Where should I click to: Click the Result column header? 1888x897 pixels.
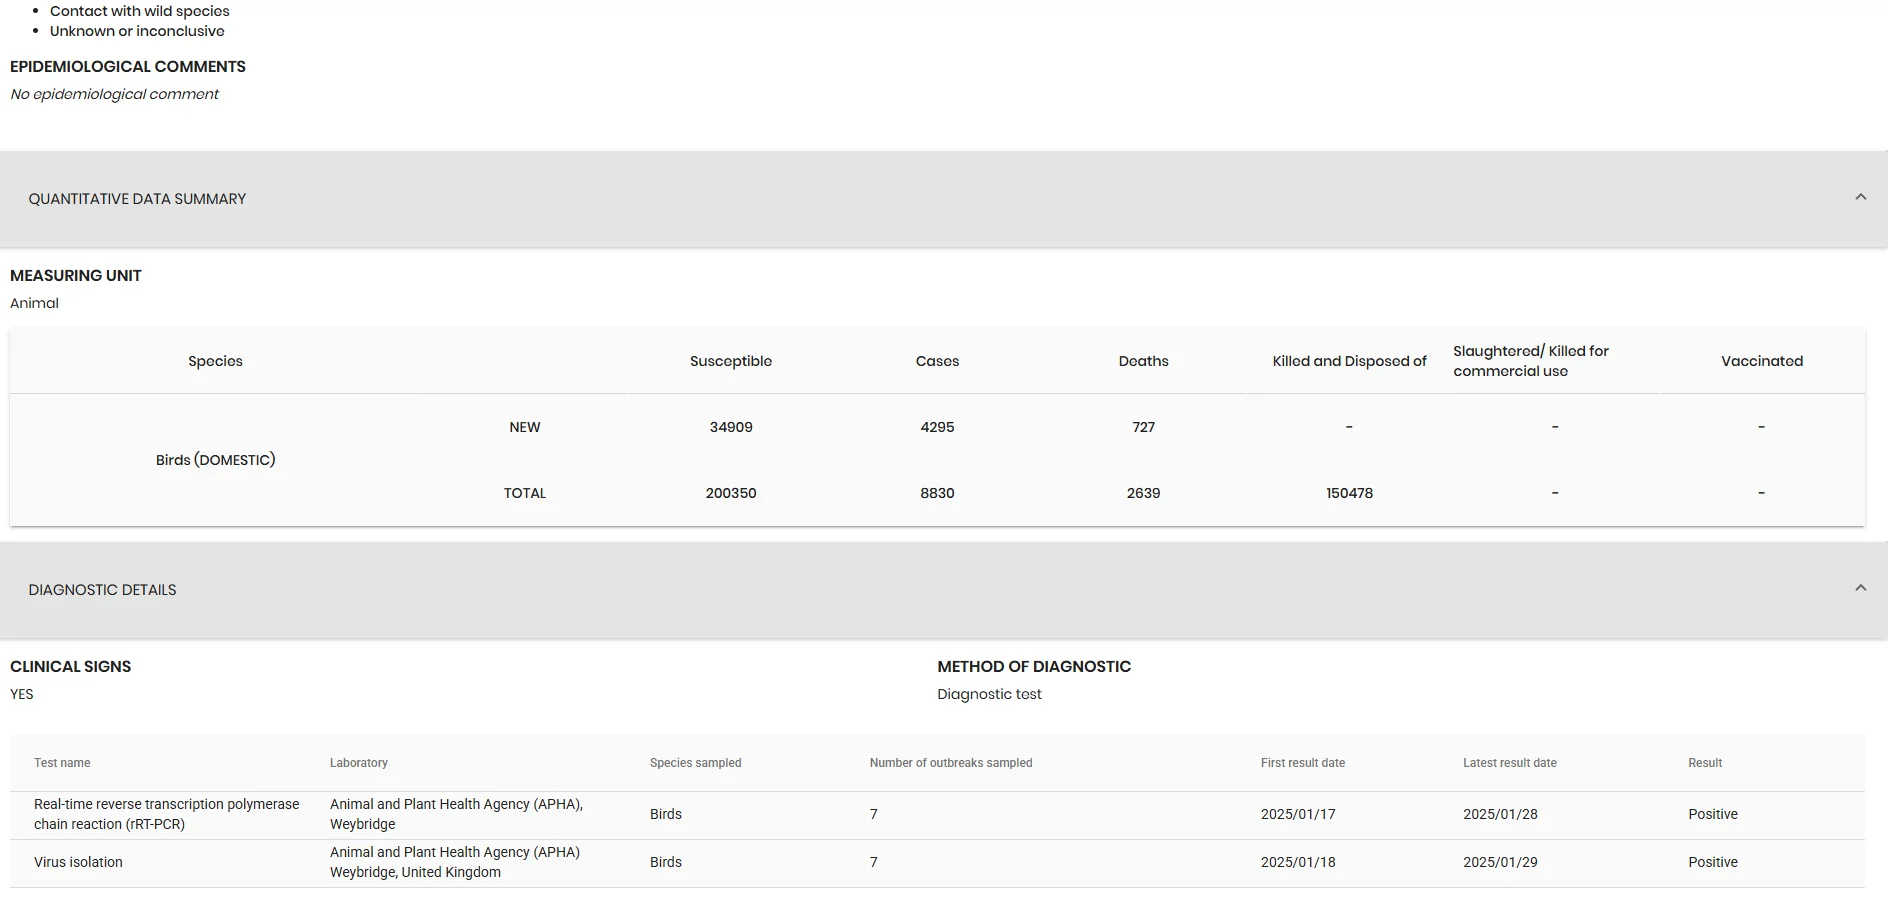[1705, 763]
